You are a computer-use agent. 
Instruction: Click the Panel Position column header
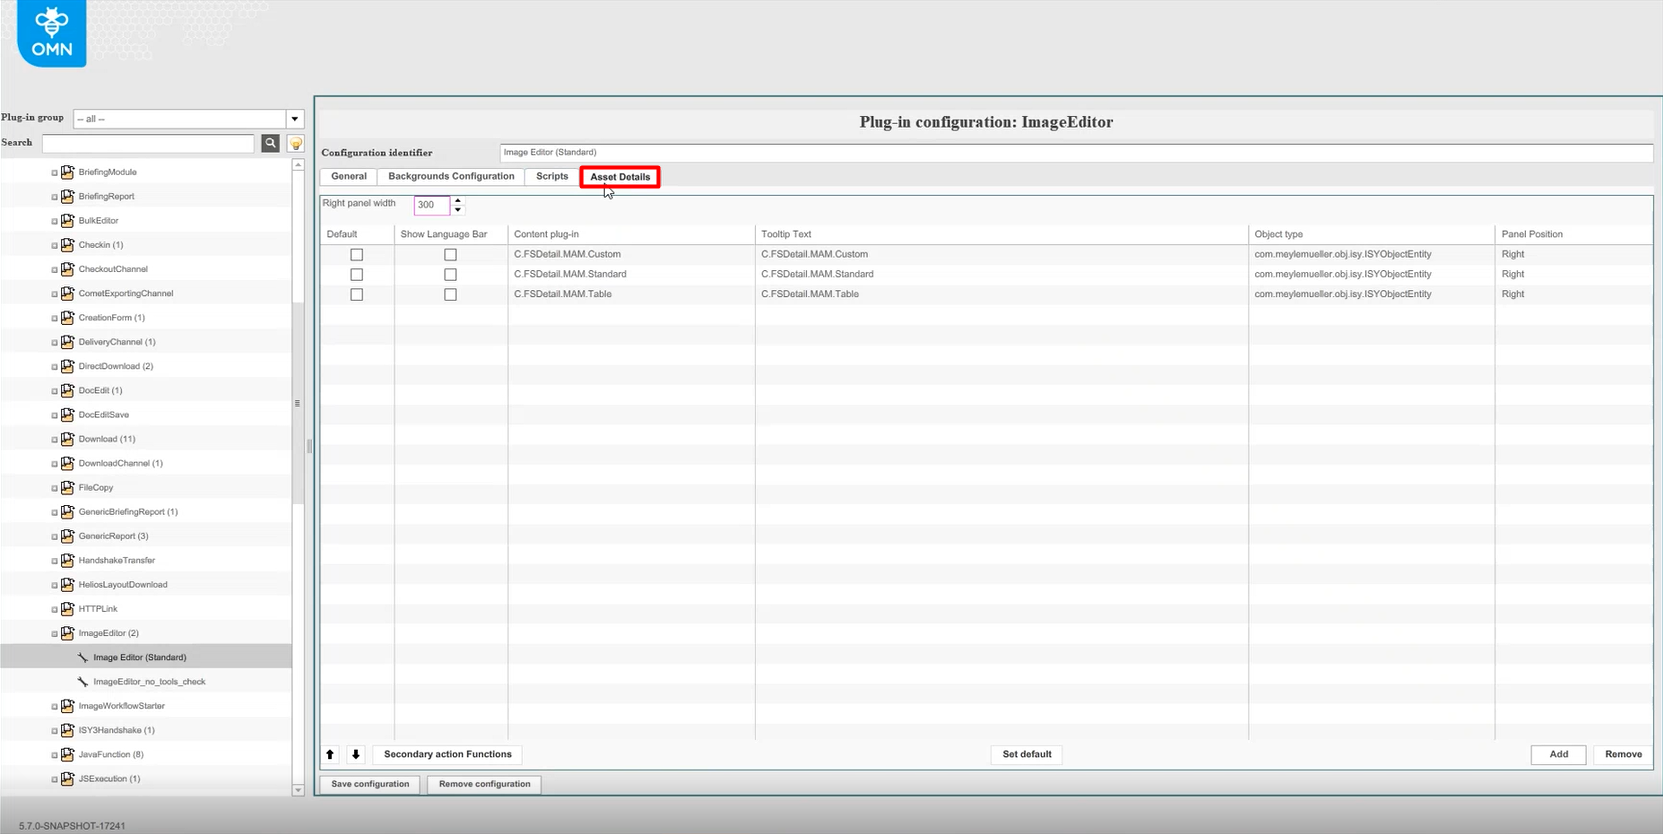tap(1574, 234)
